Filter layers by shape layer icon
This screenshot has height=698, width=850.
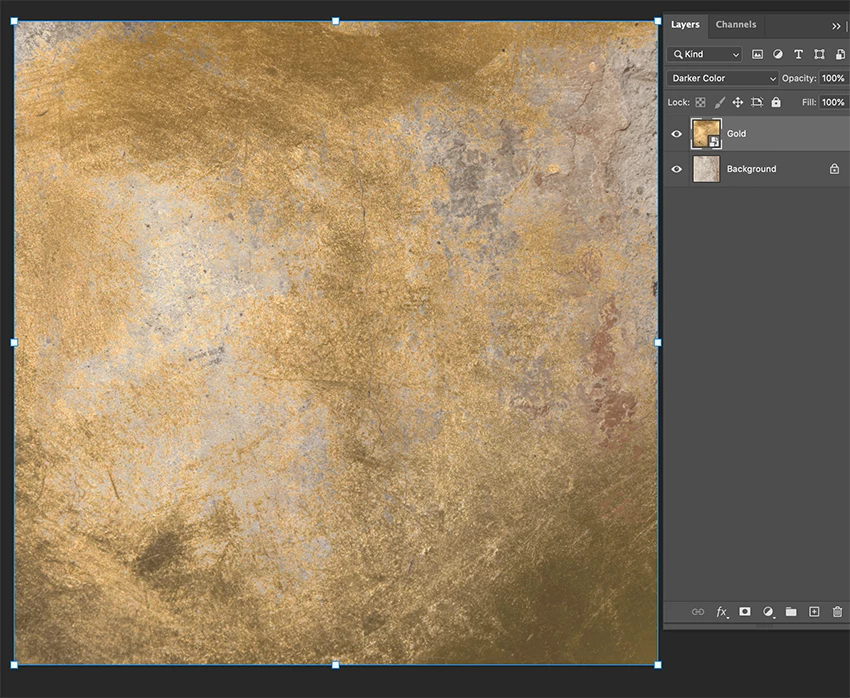tap(819, 54)
